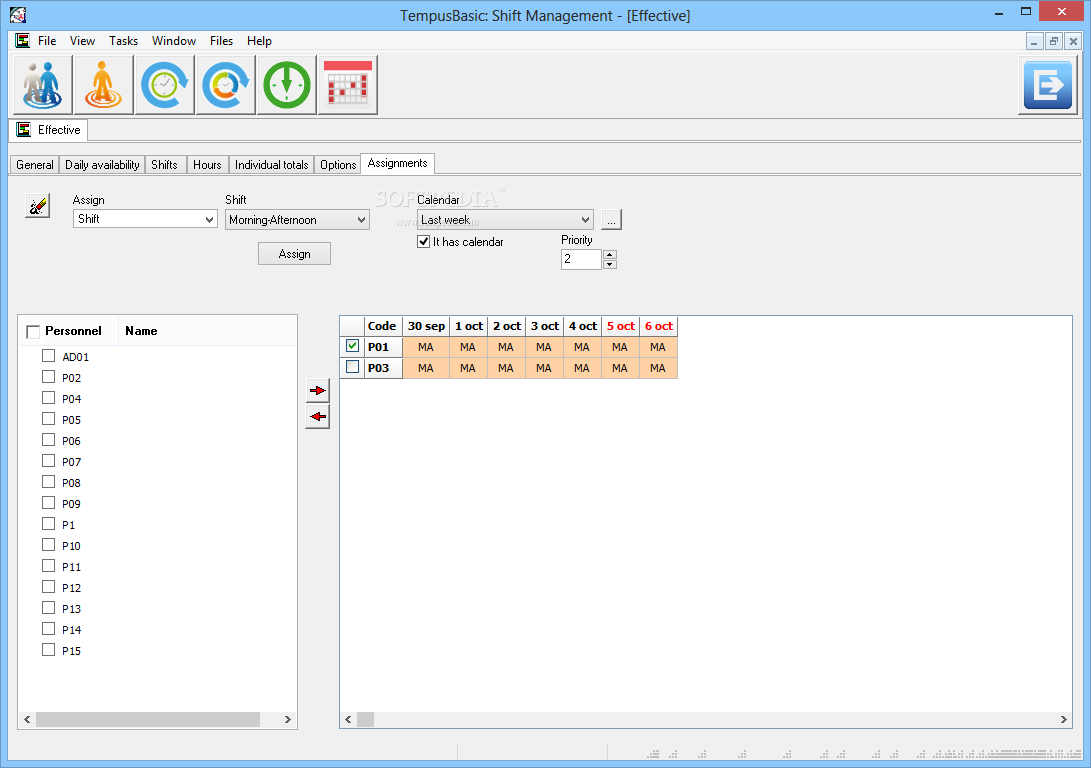The height and width of the screenshot is (768, 1091).
Task: Click the 5 oct column header
Action: 621,326
